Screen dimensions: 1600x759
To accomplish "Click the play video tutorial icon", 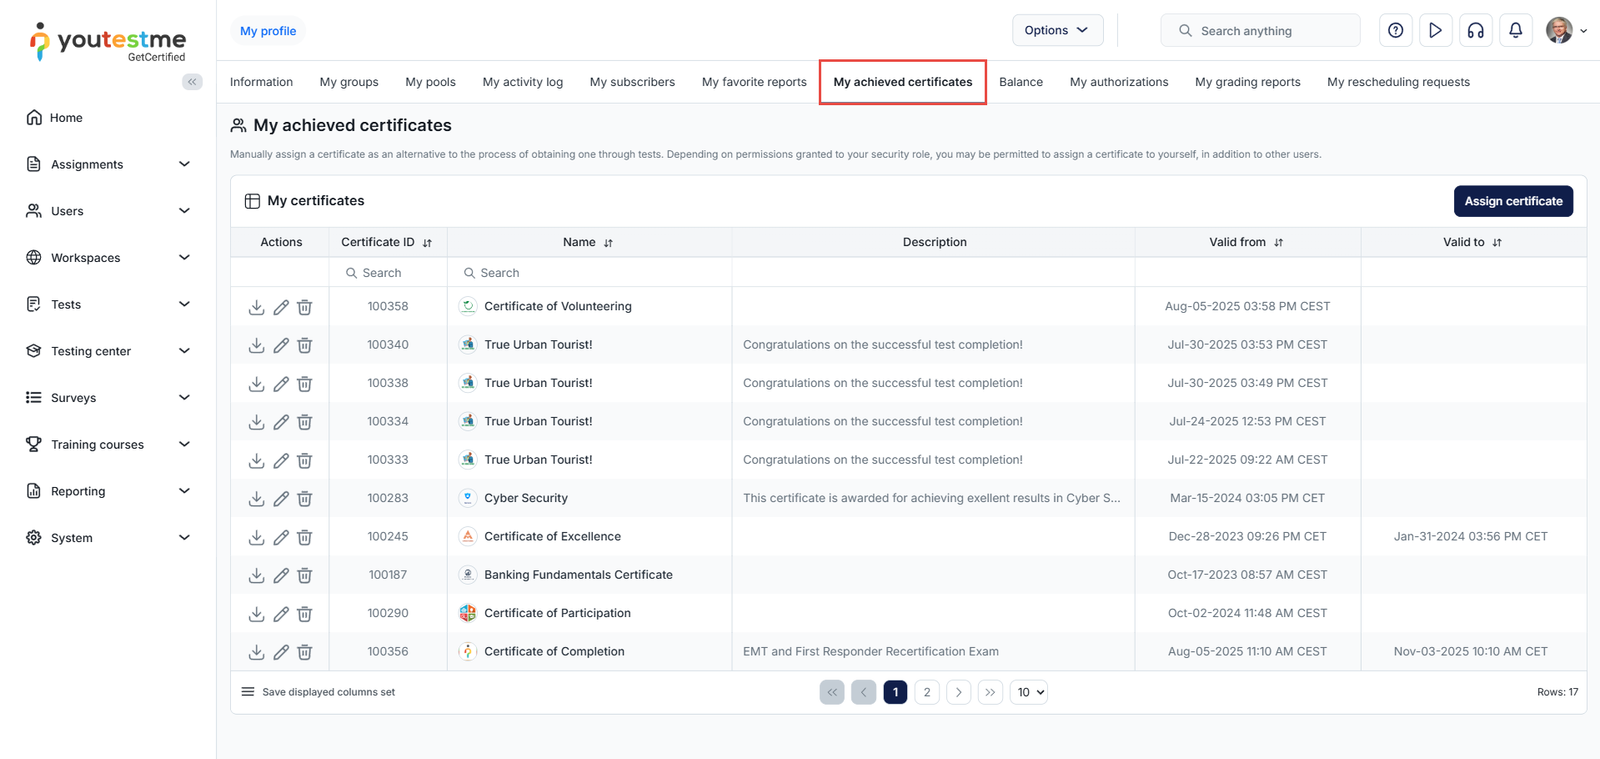I will click(x=1435, y=31).
